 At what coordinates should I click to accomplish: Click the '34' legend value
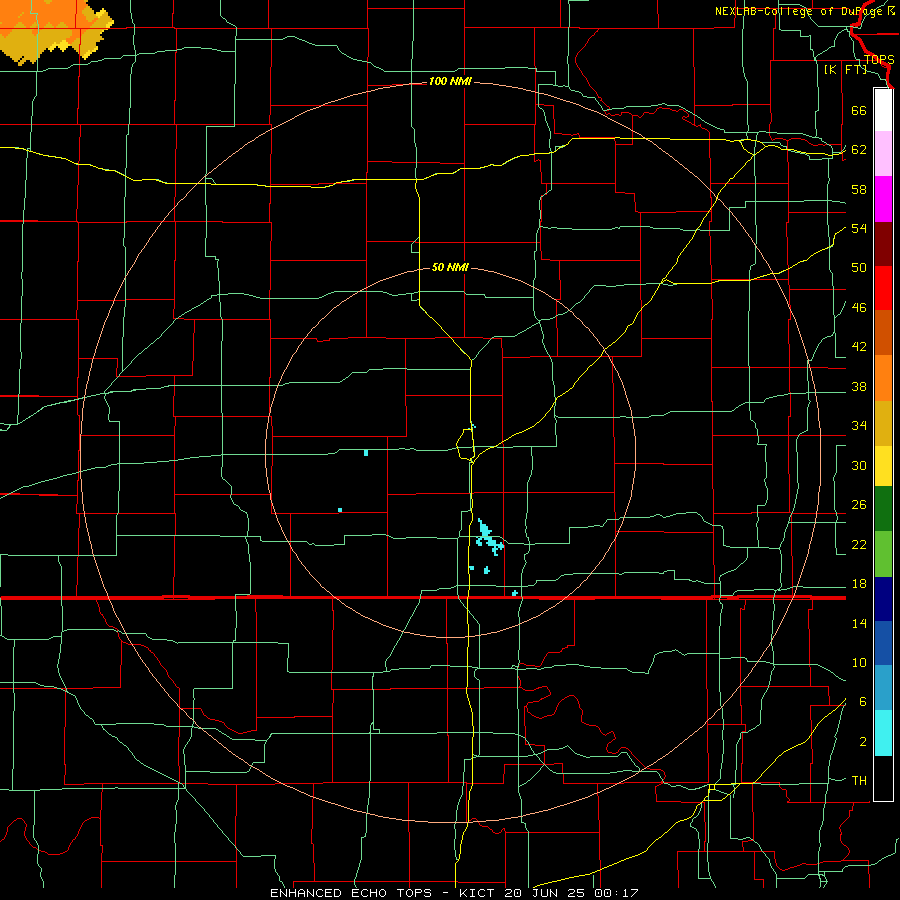click(859, 426)
